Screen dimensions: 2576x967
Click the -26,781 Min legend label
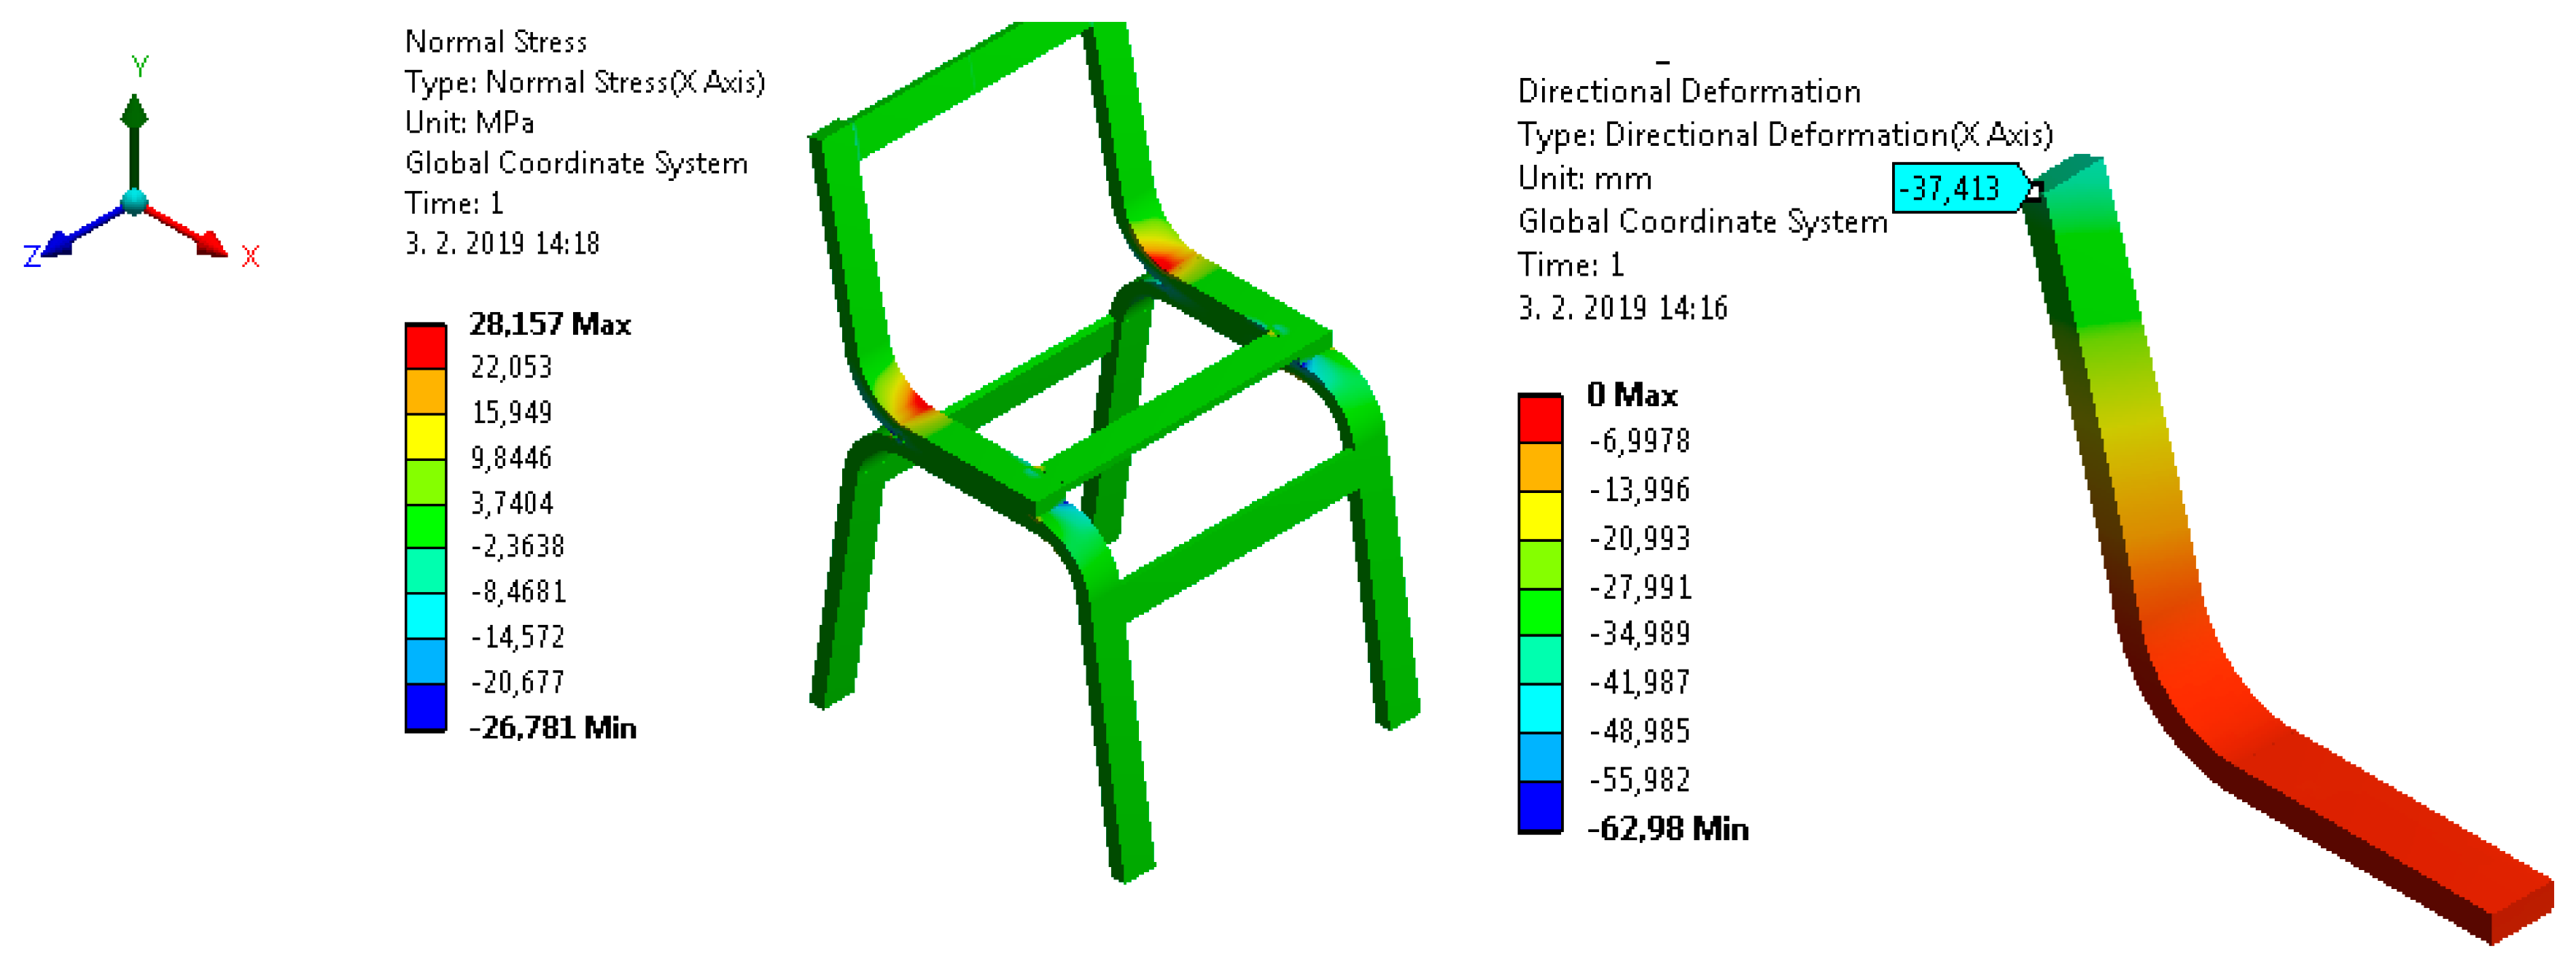pyautogui.click(x=552, y=727)
